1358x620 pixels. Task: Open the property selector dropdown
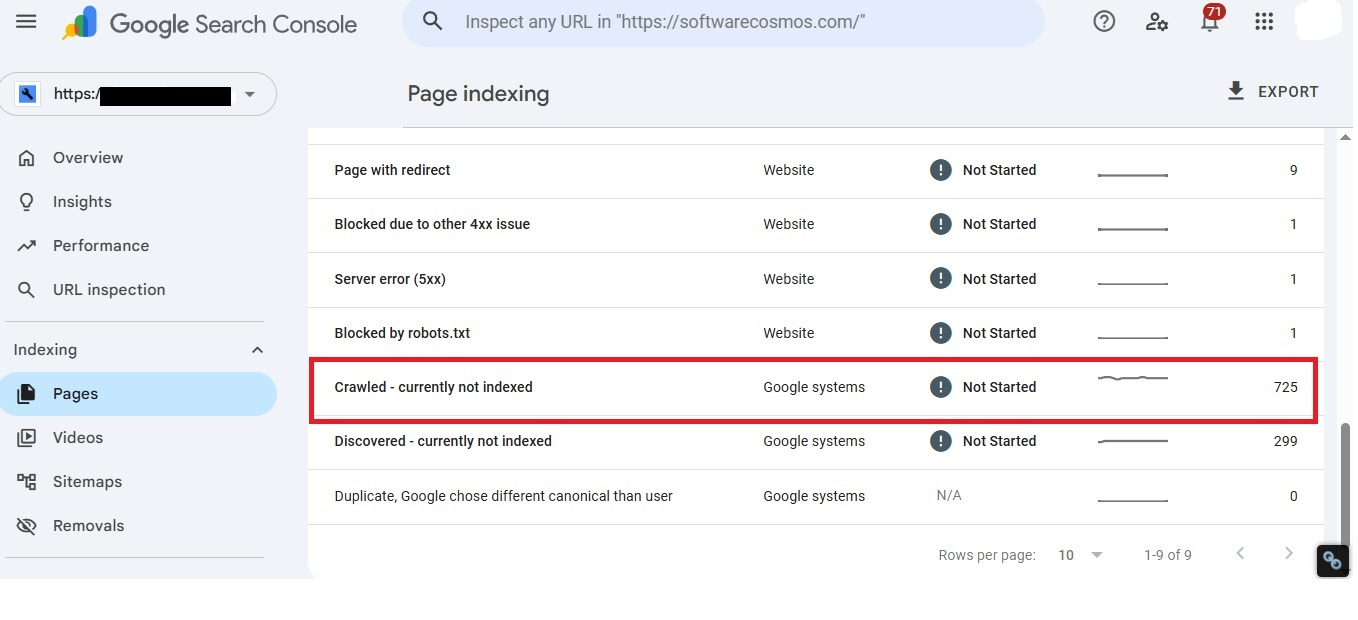click(x=138, y=94)
